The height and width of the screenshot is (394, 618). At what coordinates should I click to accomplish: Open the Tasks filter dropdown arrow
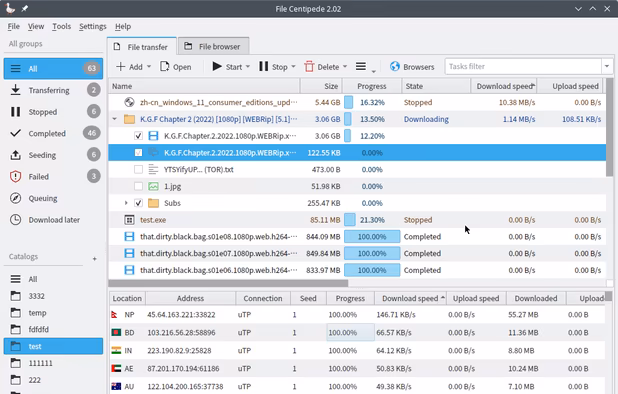click(607, 66)
